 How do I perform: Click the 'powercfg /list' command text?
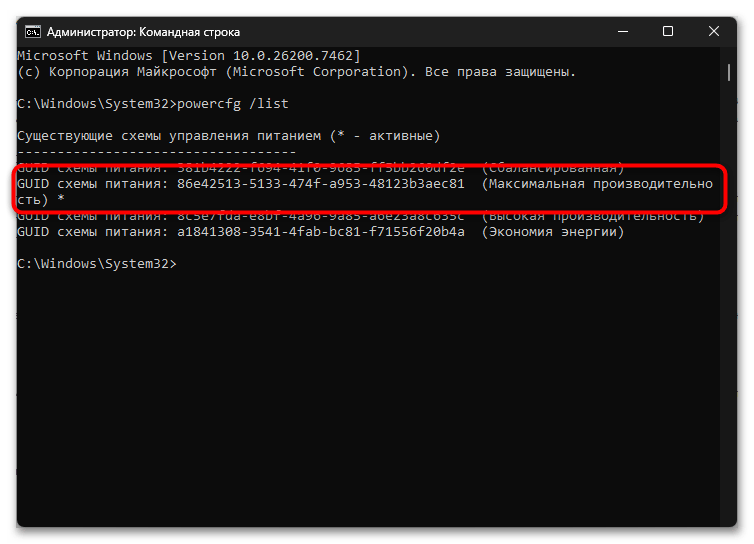[x=233, y=104]
